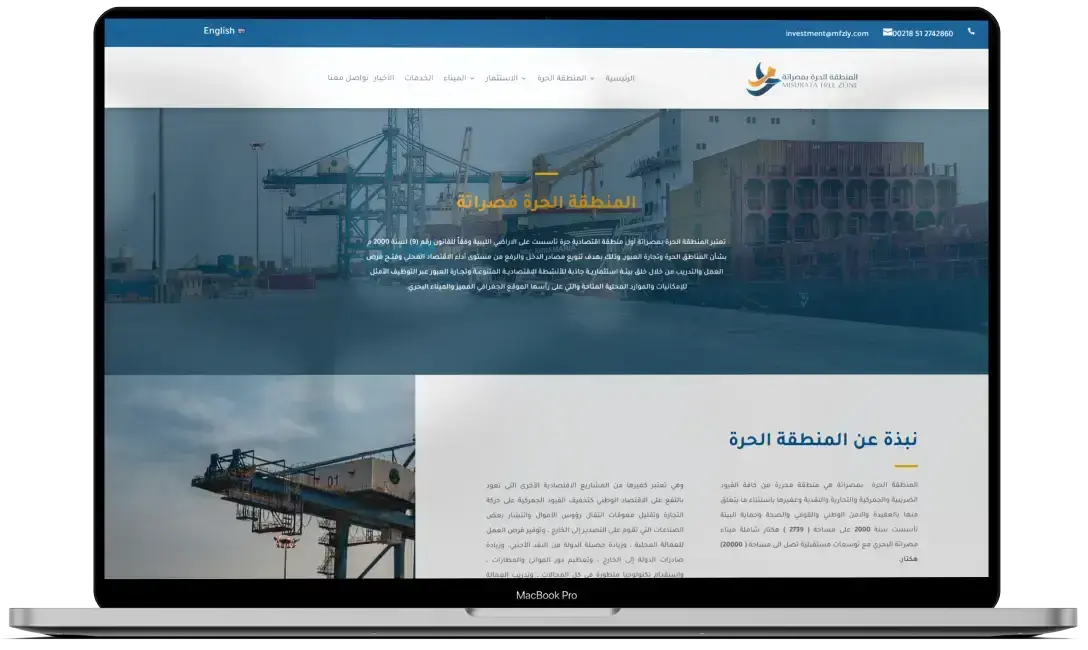Switch the site language to English
Viewport: 1088px width, 650px height.
pos(219,31)
